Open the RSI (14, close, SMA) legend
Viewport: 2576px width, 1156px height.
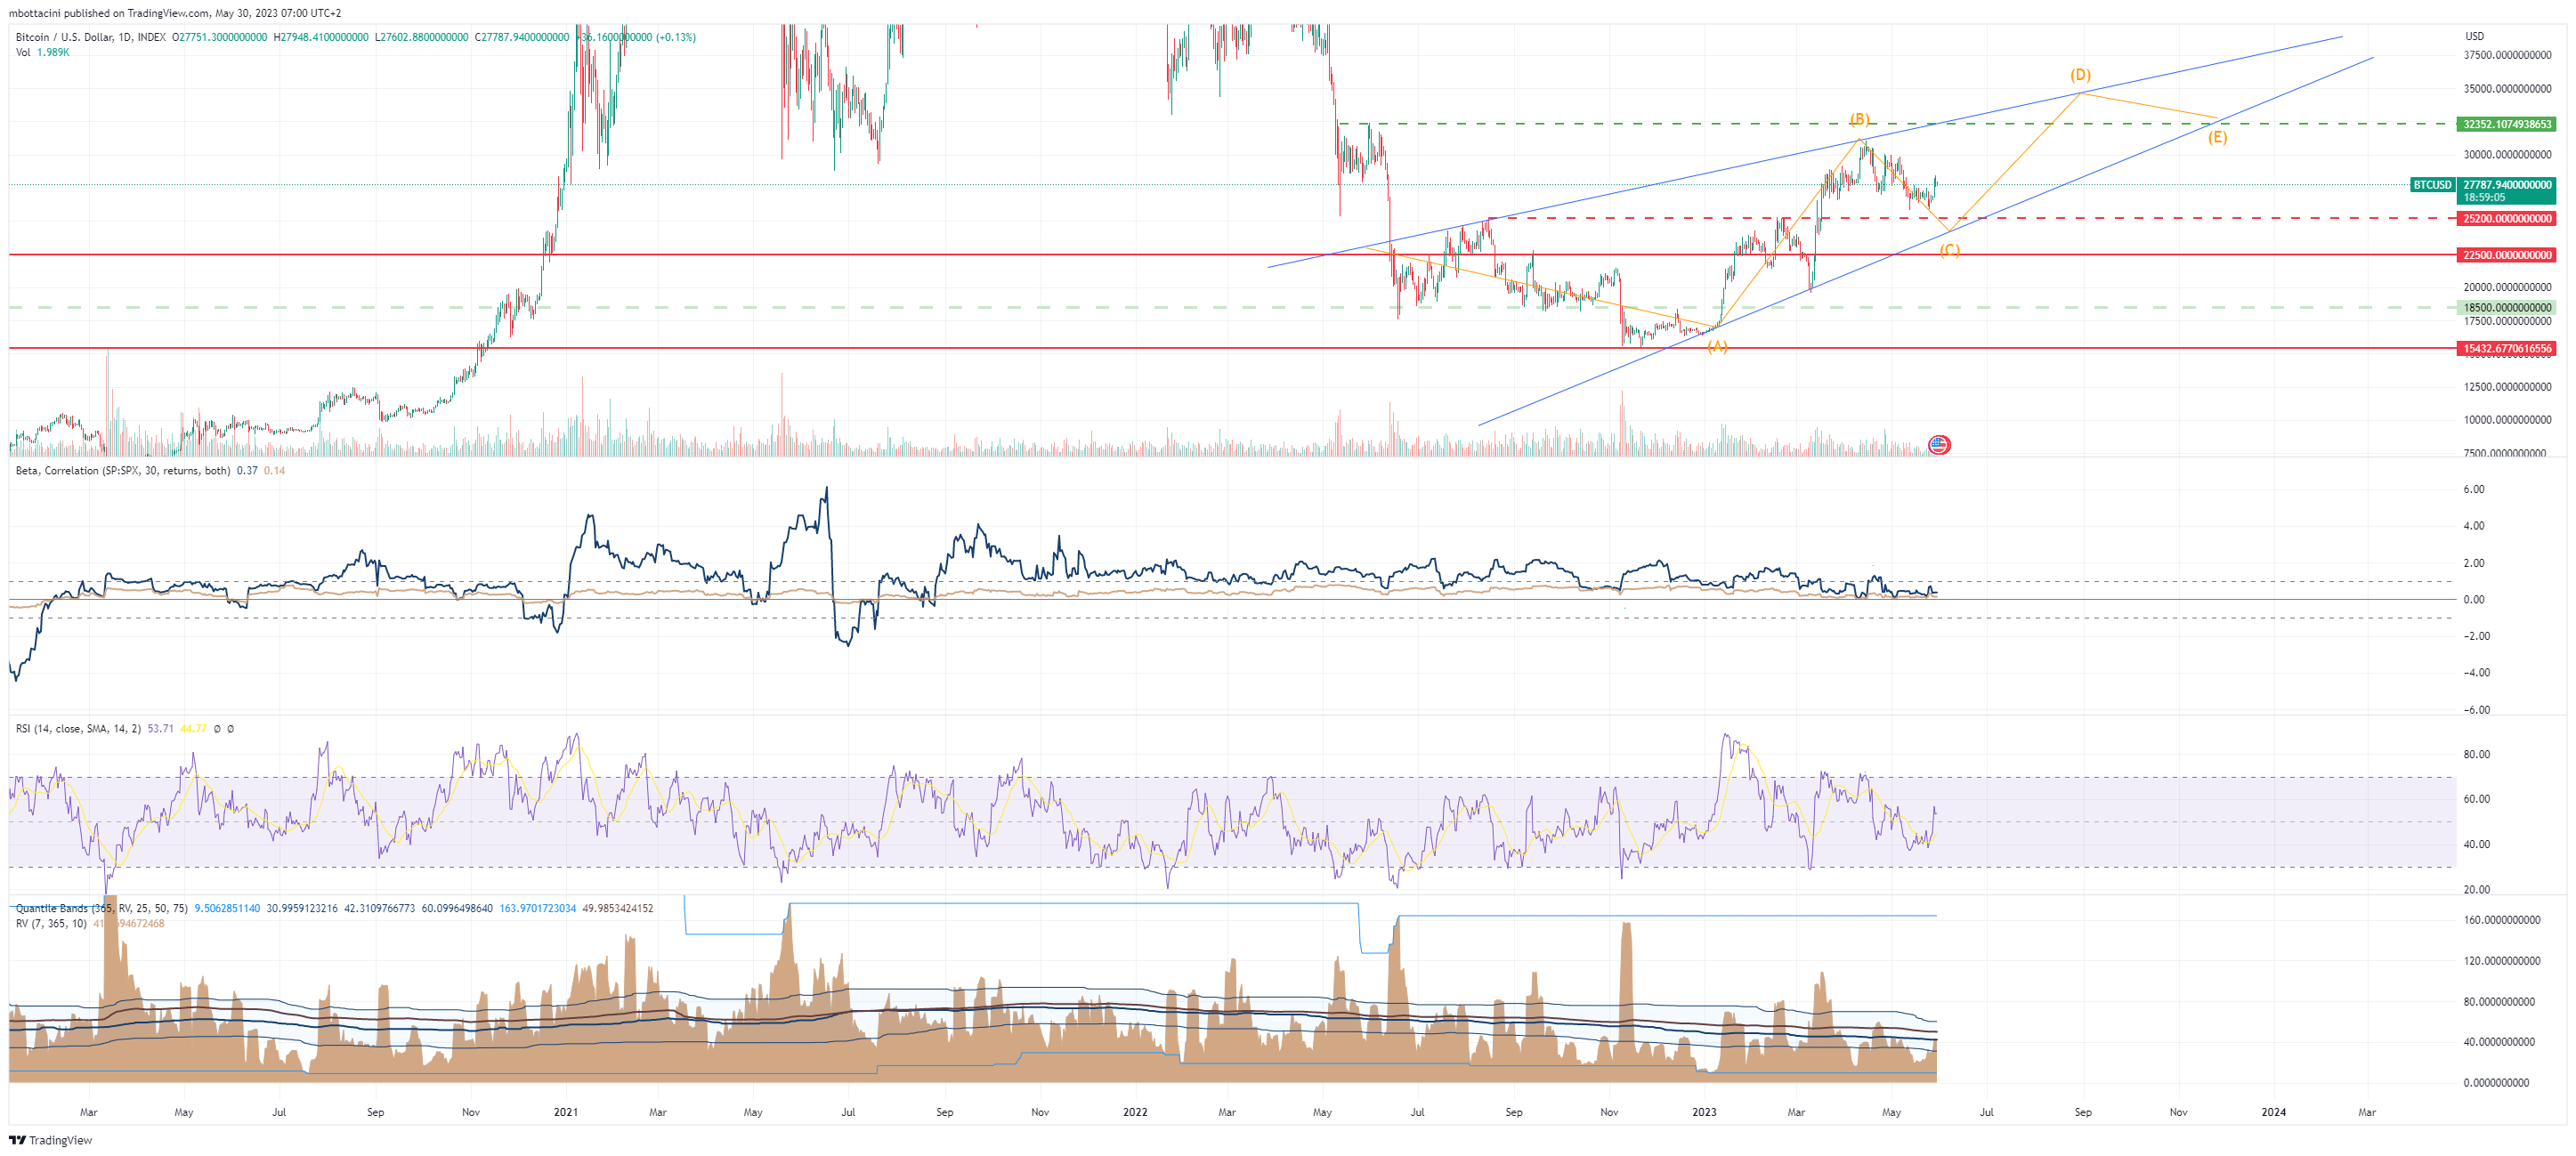(x=78, y=729)
